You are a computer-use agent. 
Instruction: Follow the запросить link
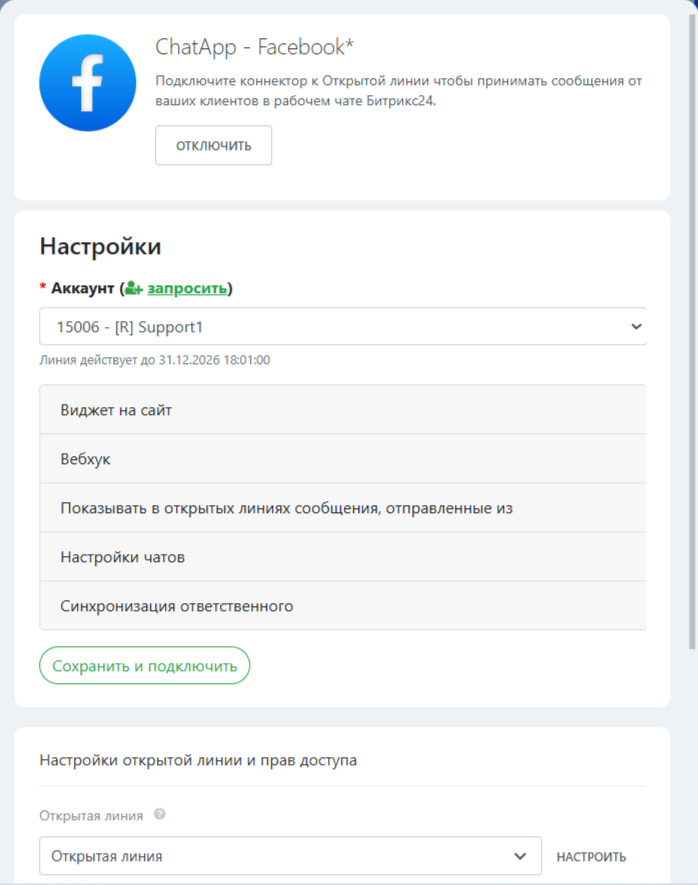click(187, 289)
